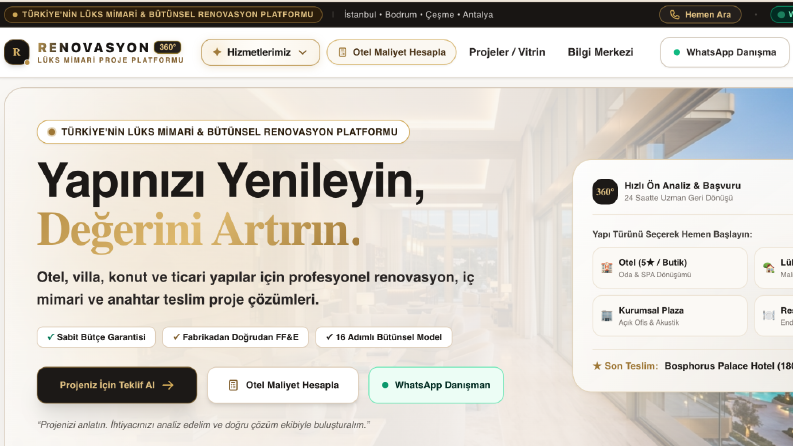Click the Hemen Ara call button
This screenshot has height=446, width=793.
point(700,15)
